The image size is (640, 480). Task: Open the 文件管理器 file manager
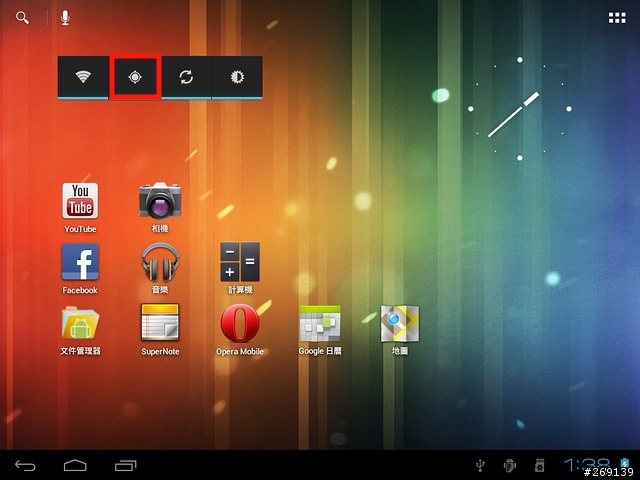(x=80, y=330)
